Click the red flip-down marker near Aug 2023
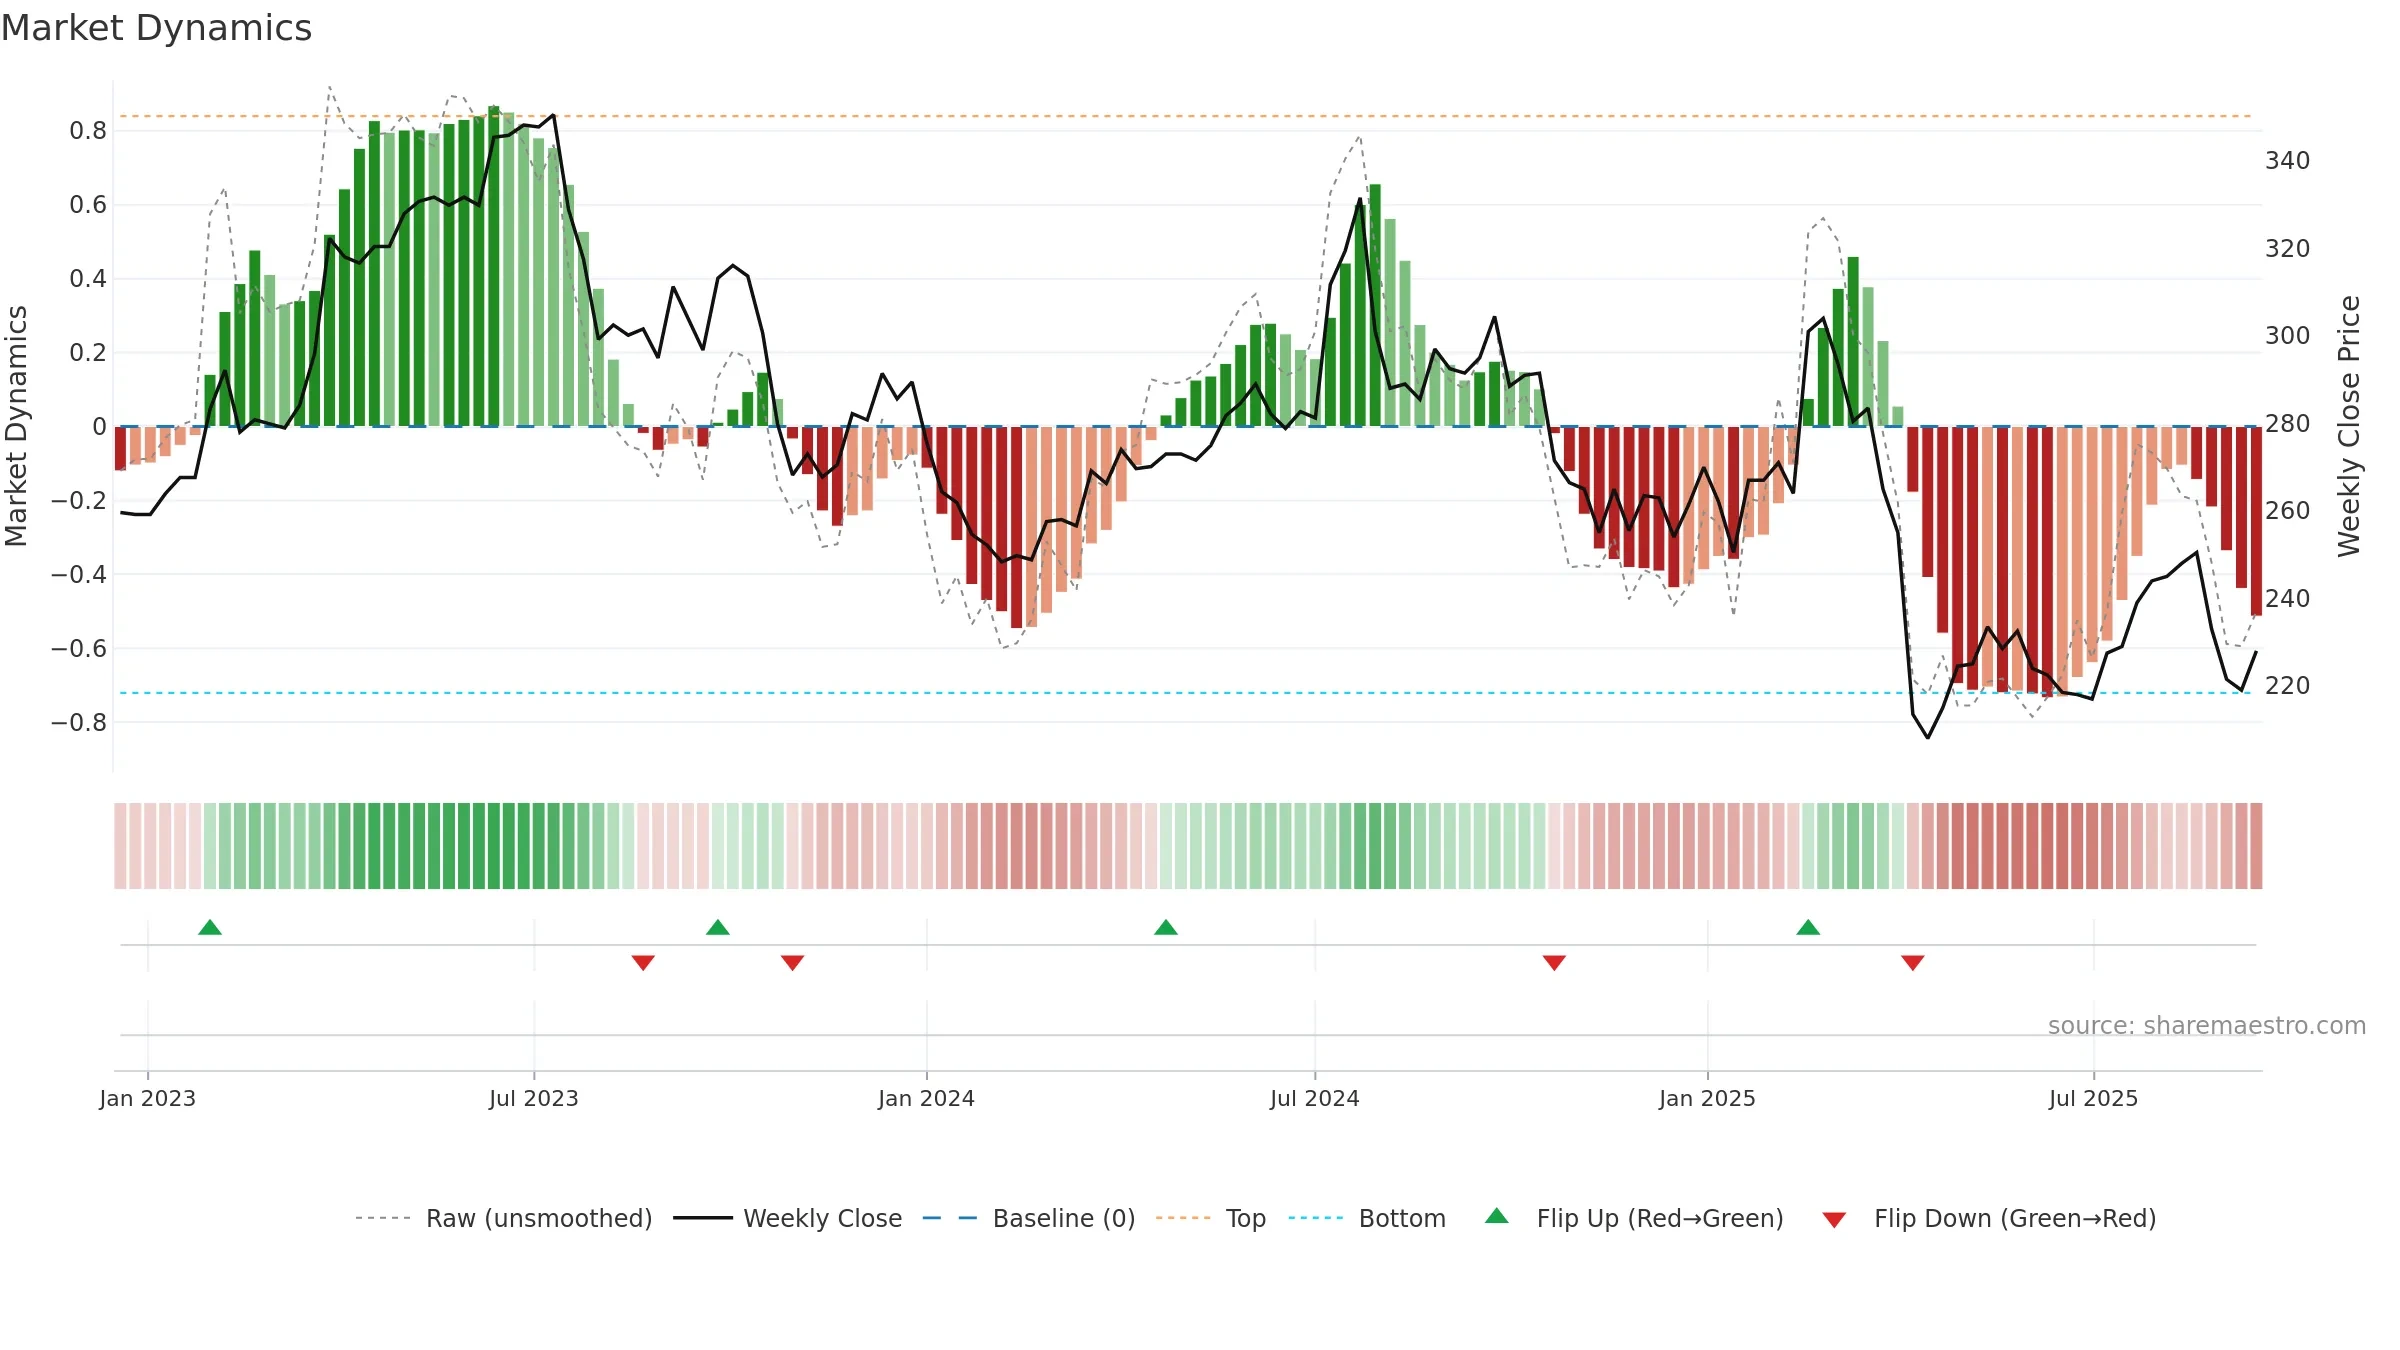 (x=643, y=963)
